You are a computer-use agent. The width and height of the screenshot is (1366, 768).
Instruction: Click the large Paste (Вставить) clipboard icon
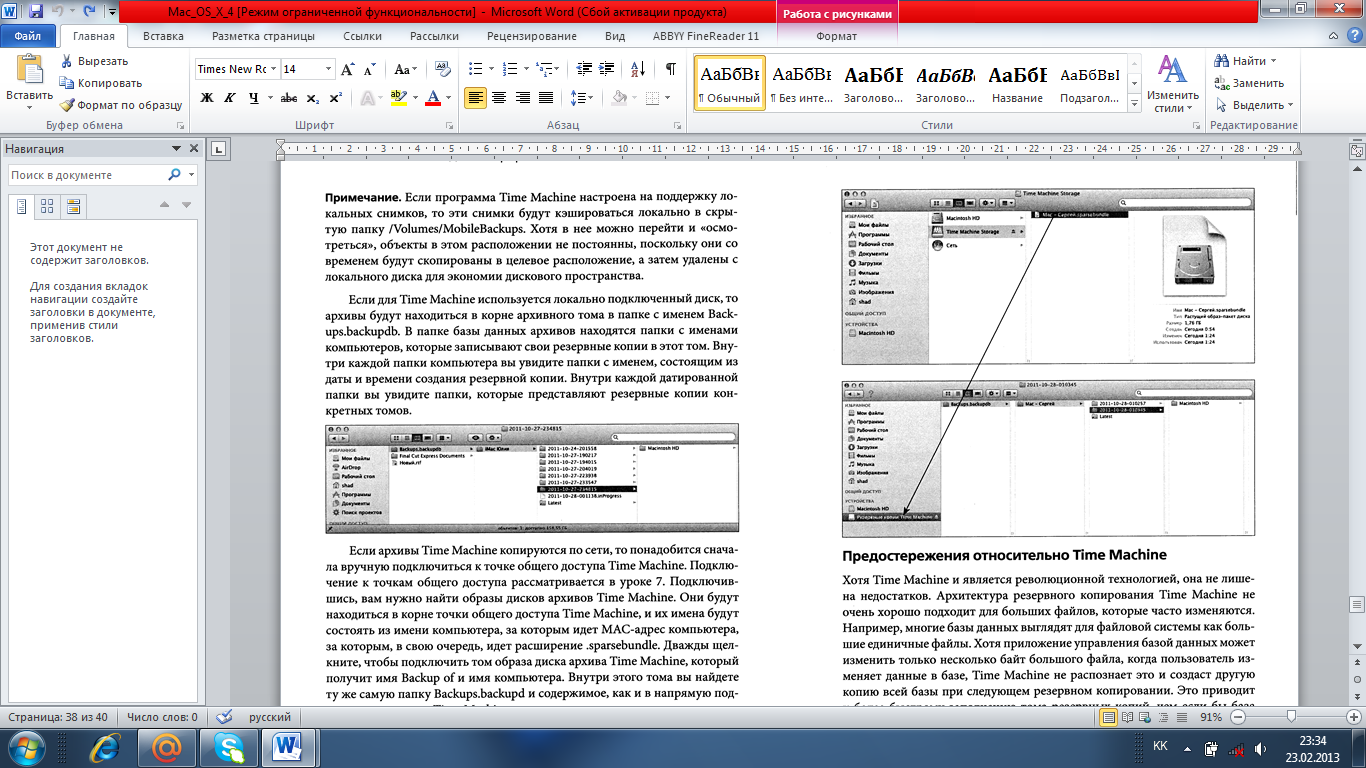tap(30, 69)
